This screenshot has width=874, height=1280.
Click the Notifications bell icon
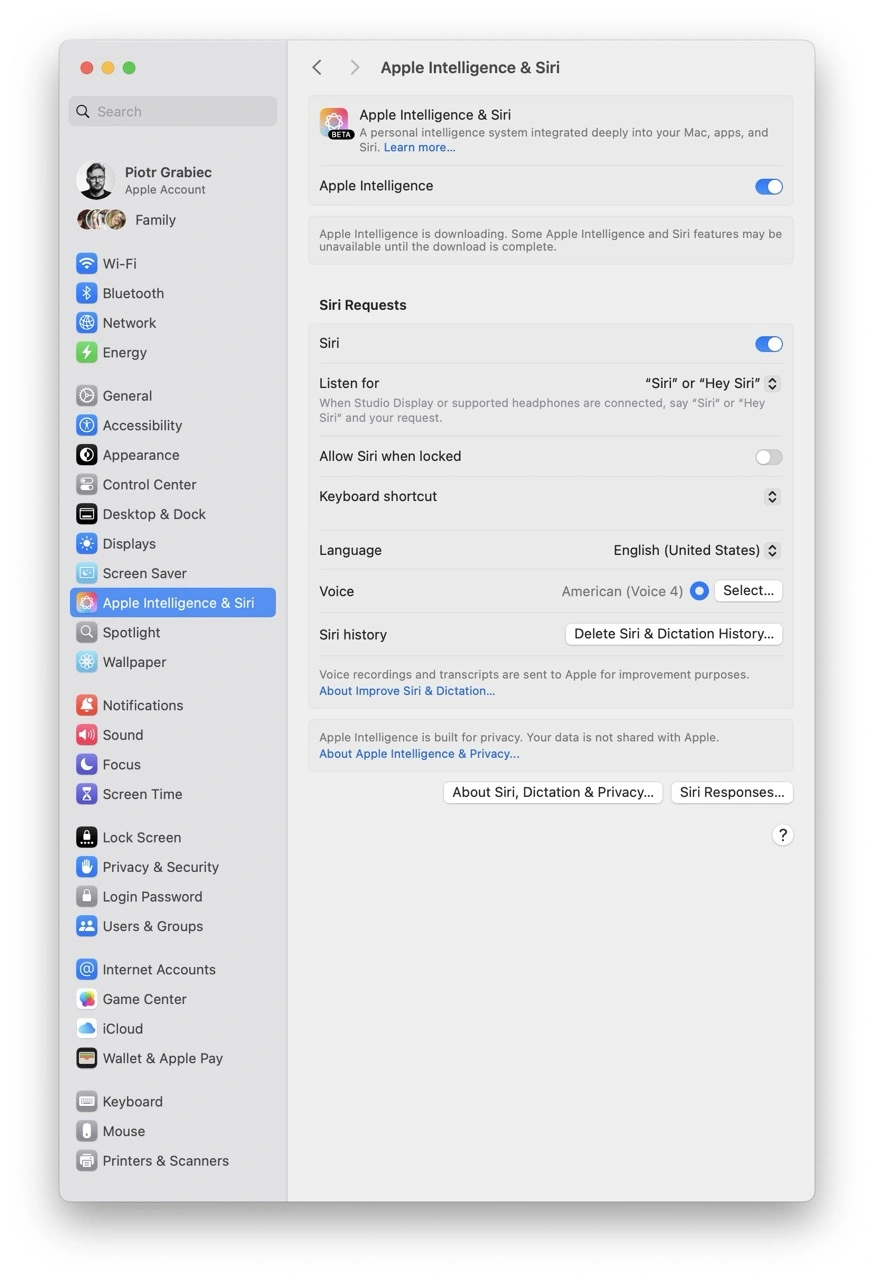(87, 705)
